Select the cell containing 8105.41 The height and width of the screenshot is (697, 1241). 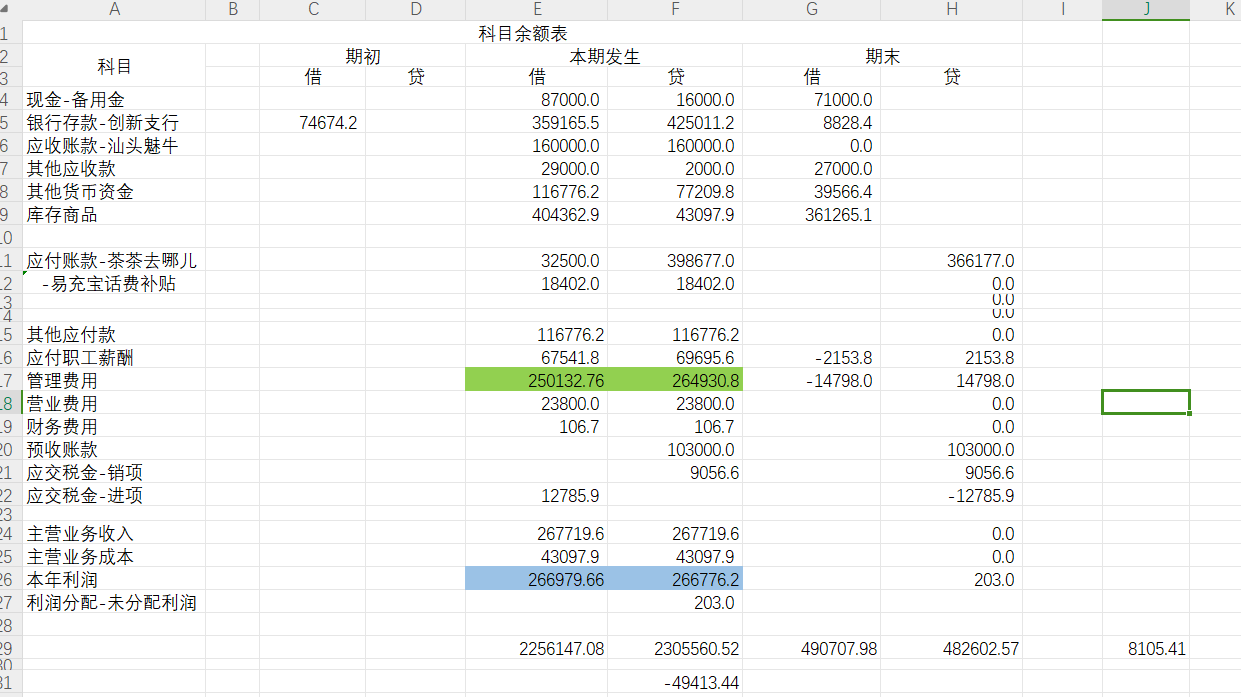[1146, 649]
